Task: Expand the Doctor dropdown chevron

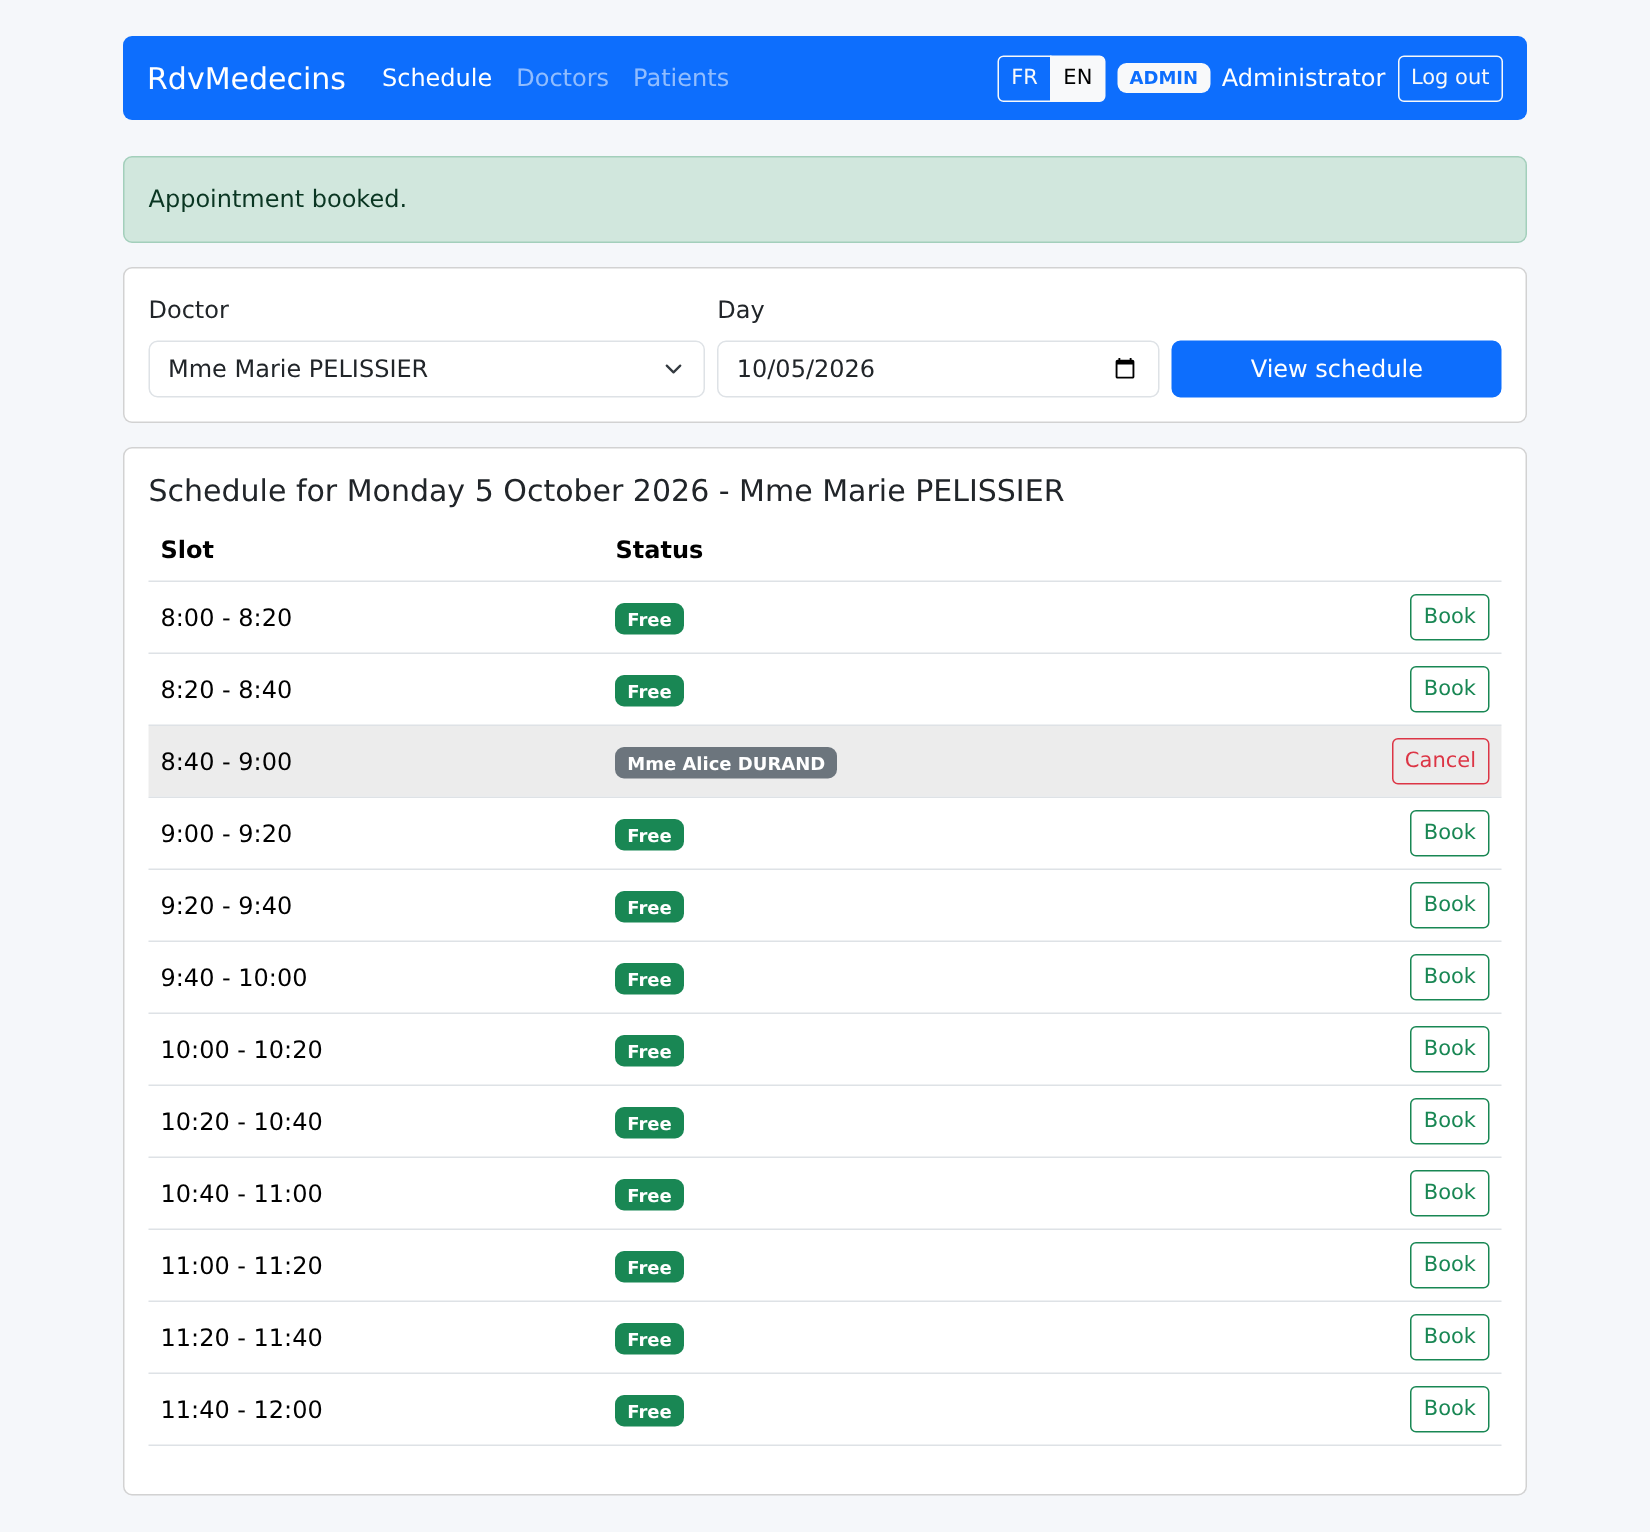Action: (x=673, y=369)
